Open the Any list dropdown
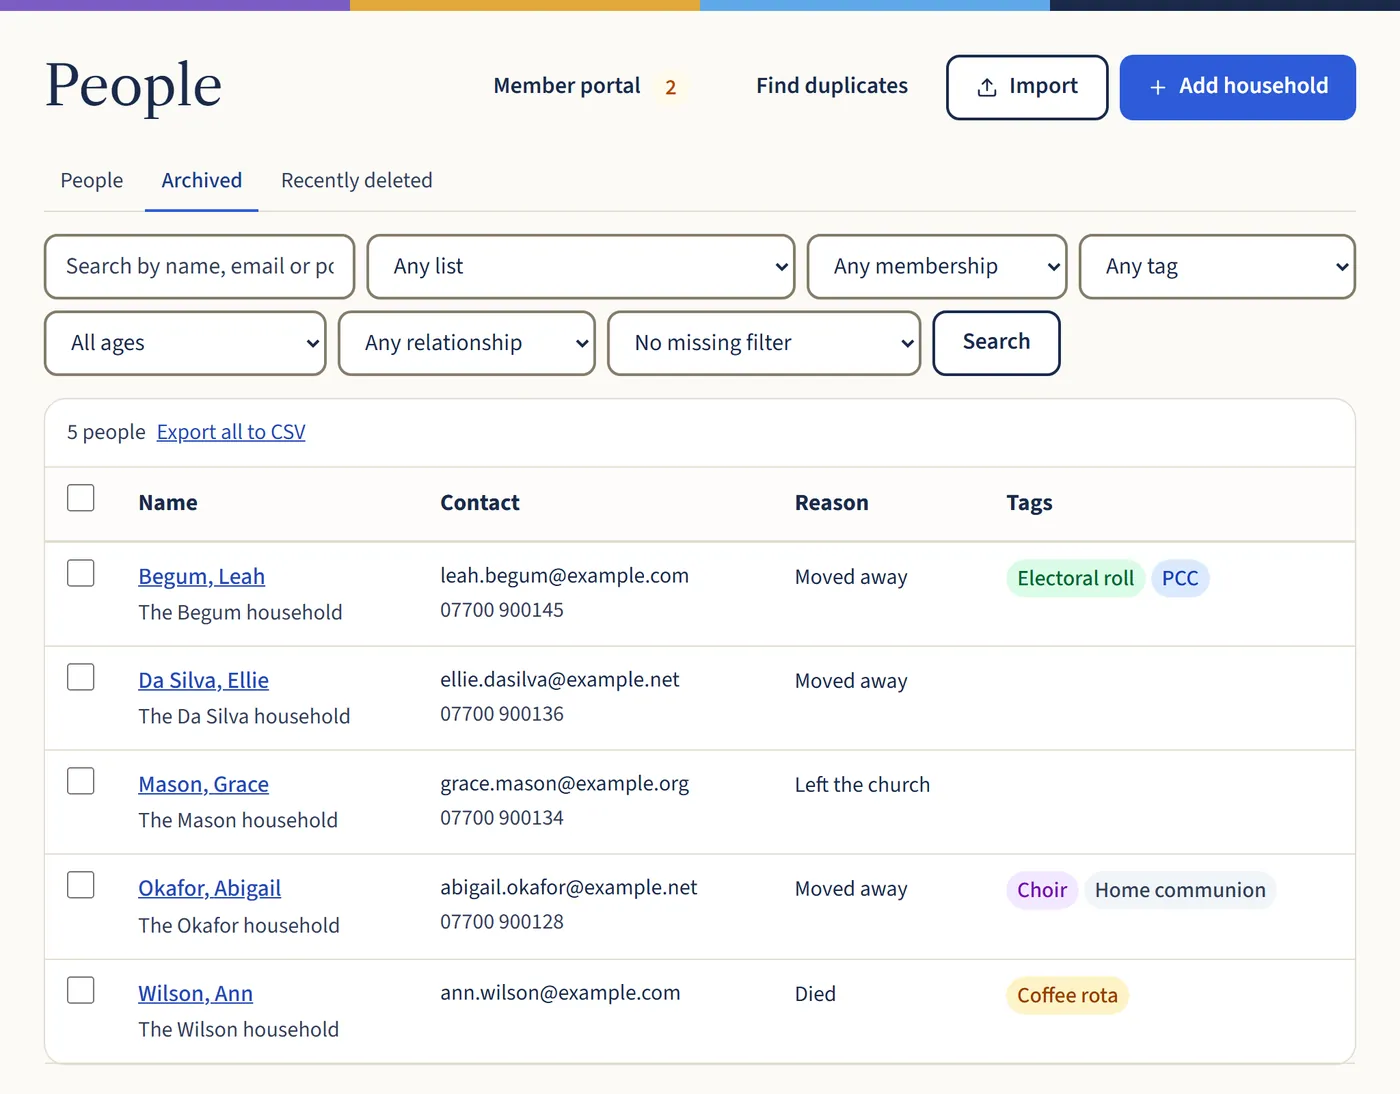1400x1094 pixels. click(581, 267)
